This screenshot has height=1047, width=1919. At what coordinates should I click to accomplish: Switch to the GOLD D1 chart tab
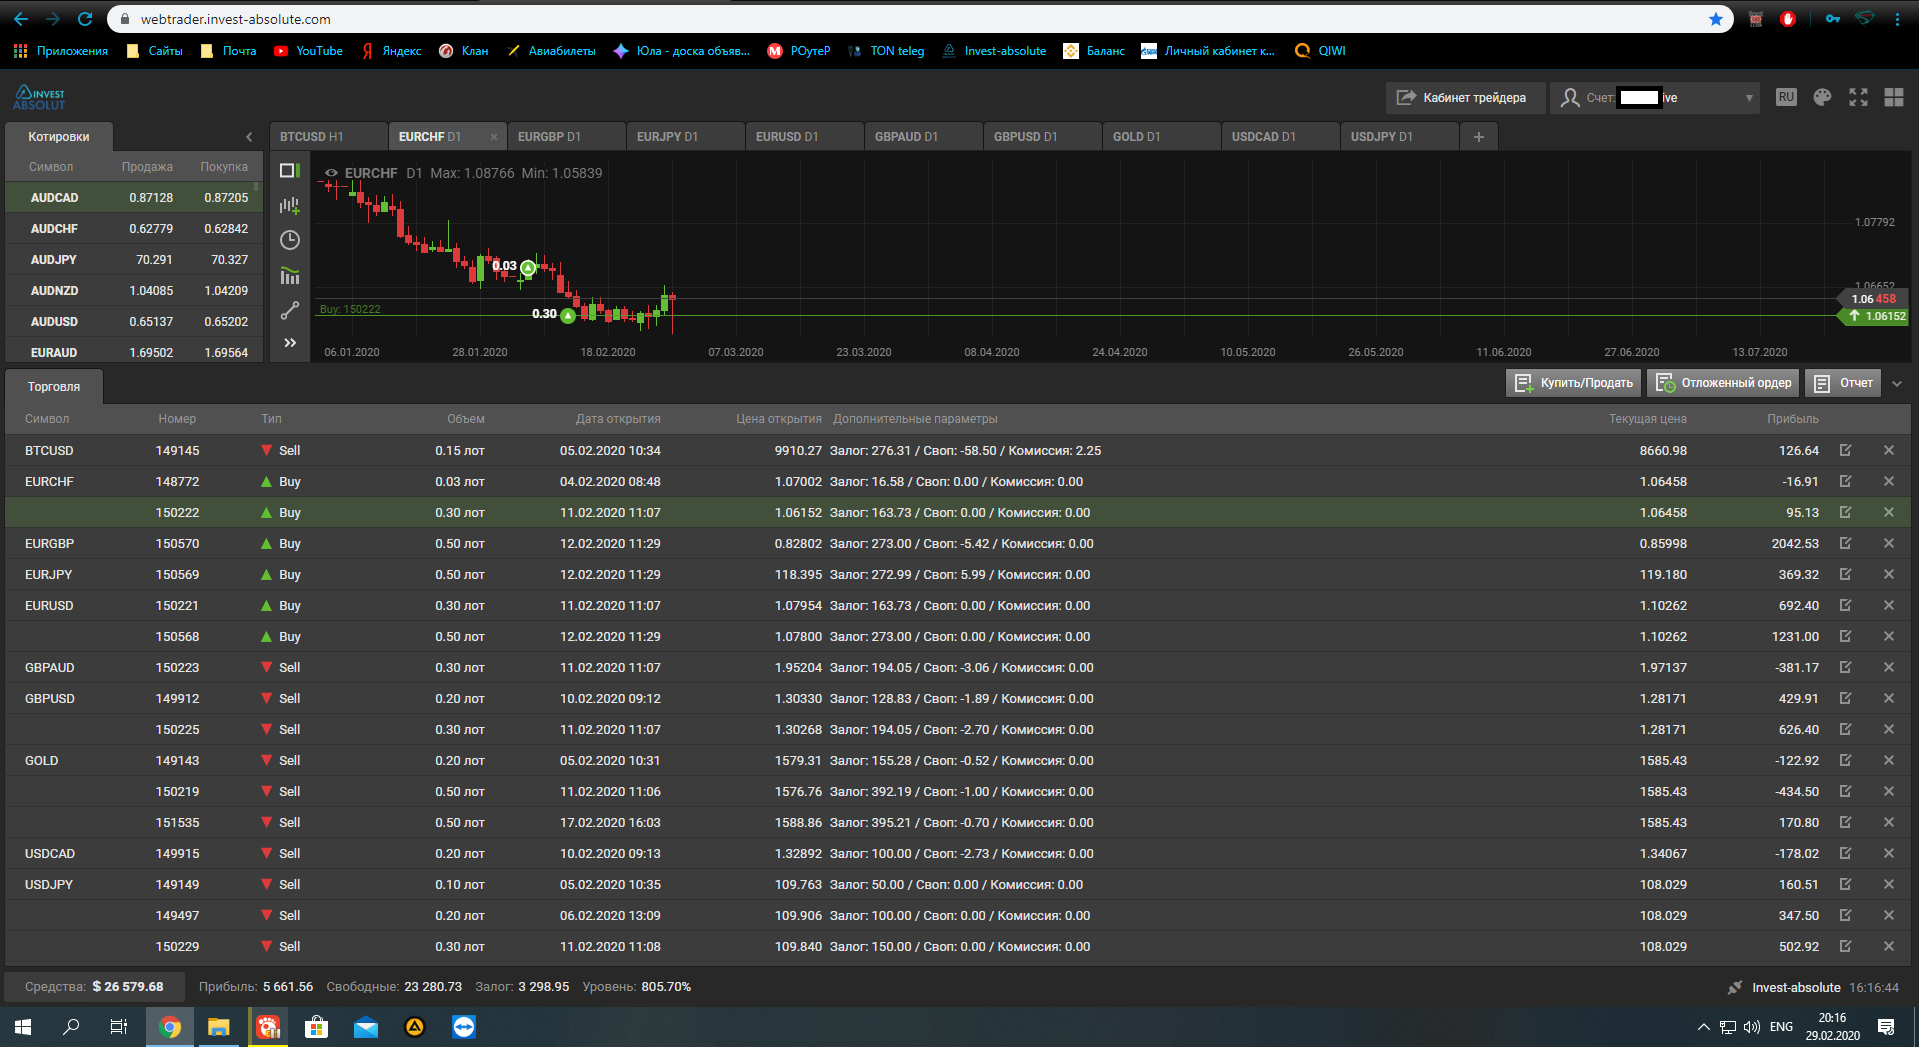pos(1161,137)
